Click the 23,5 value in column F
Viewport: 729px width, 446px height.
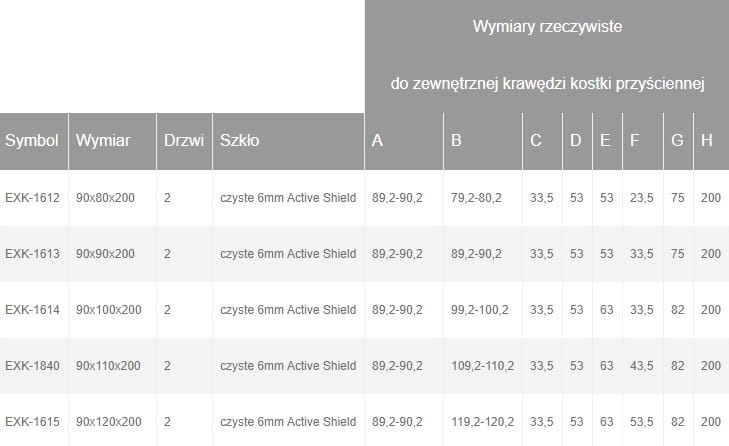(x=640, y=198)
